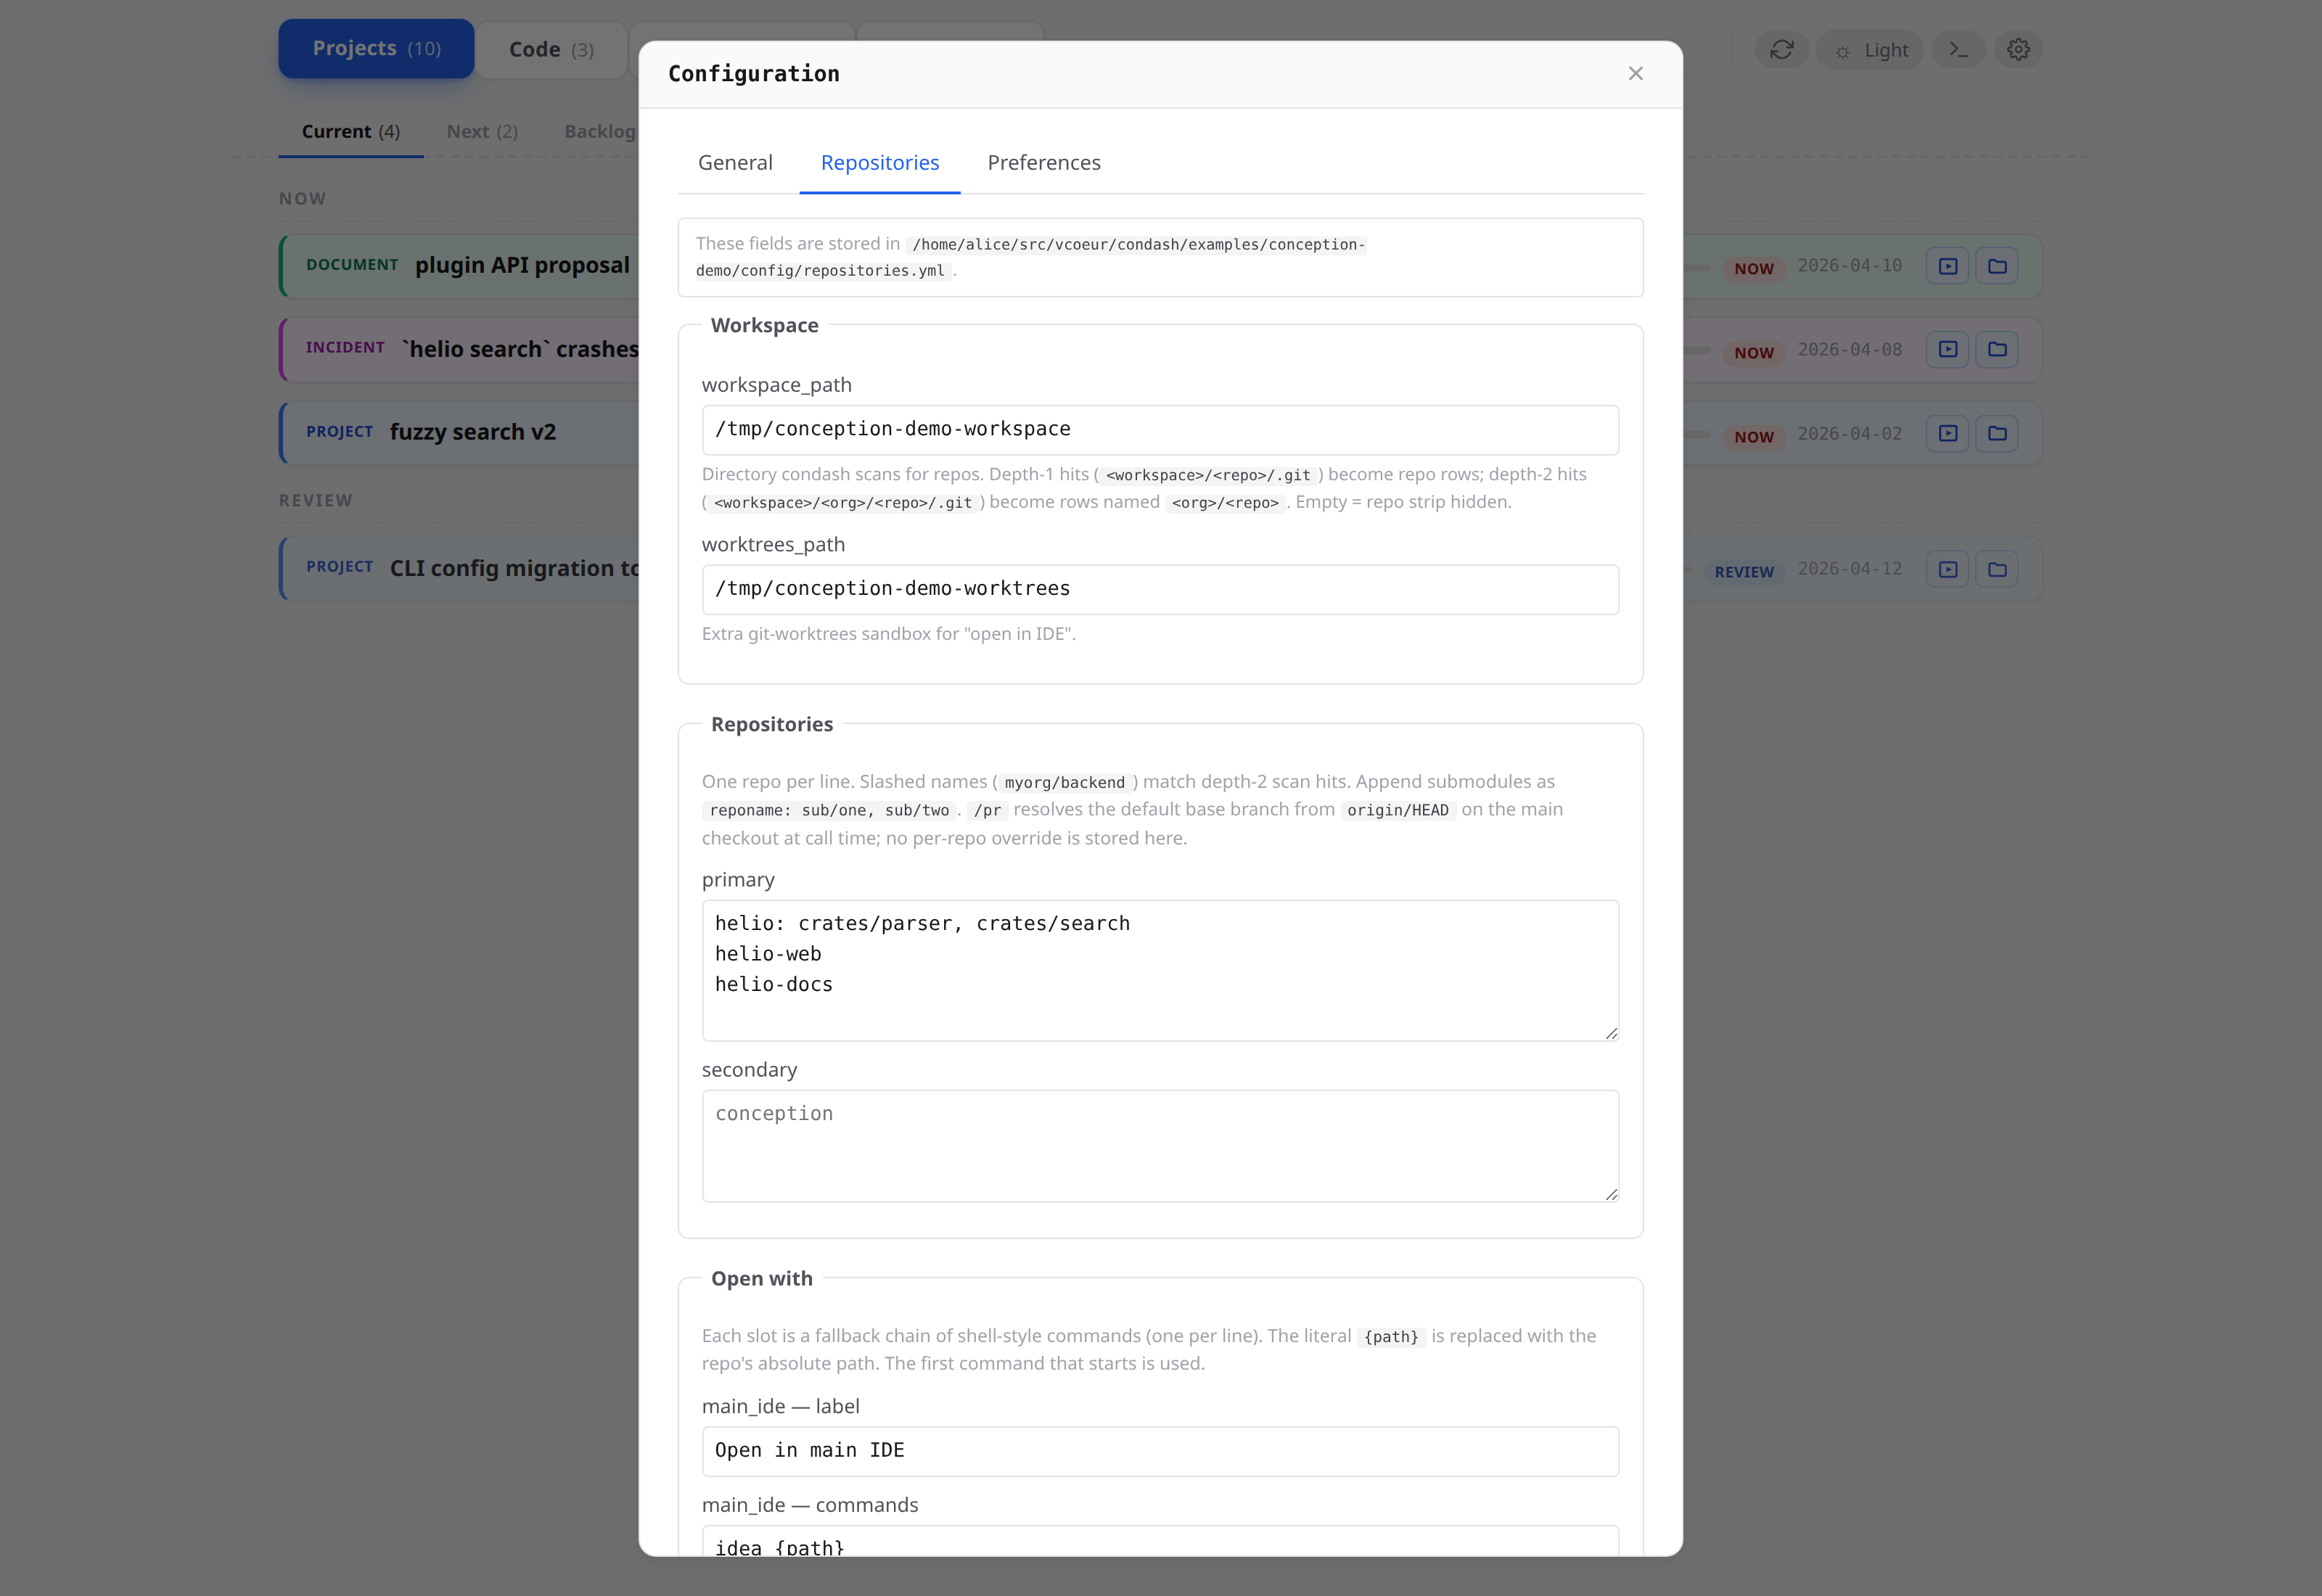Toggle the Light theme switch
Viewport: 2322px width, 1596px height.
(x=1870, y=48)
